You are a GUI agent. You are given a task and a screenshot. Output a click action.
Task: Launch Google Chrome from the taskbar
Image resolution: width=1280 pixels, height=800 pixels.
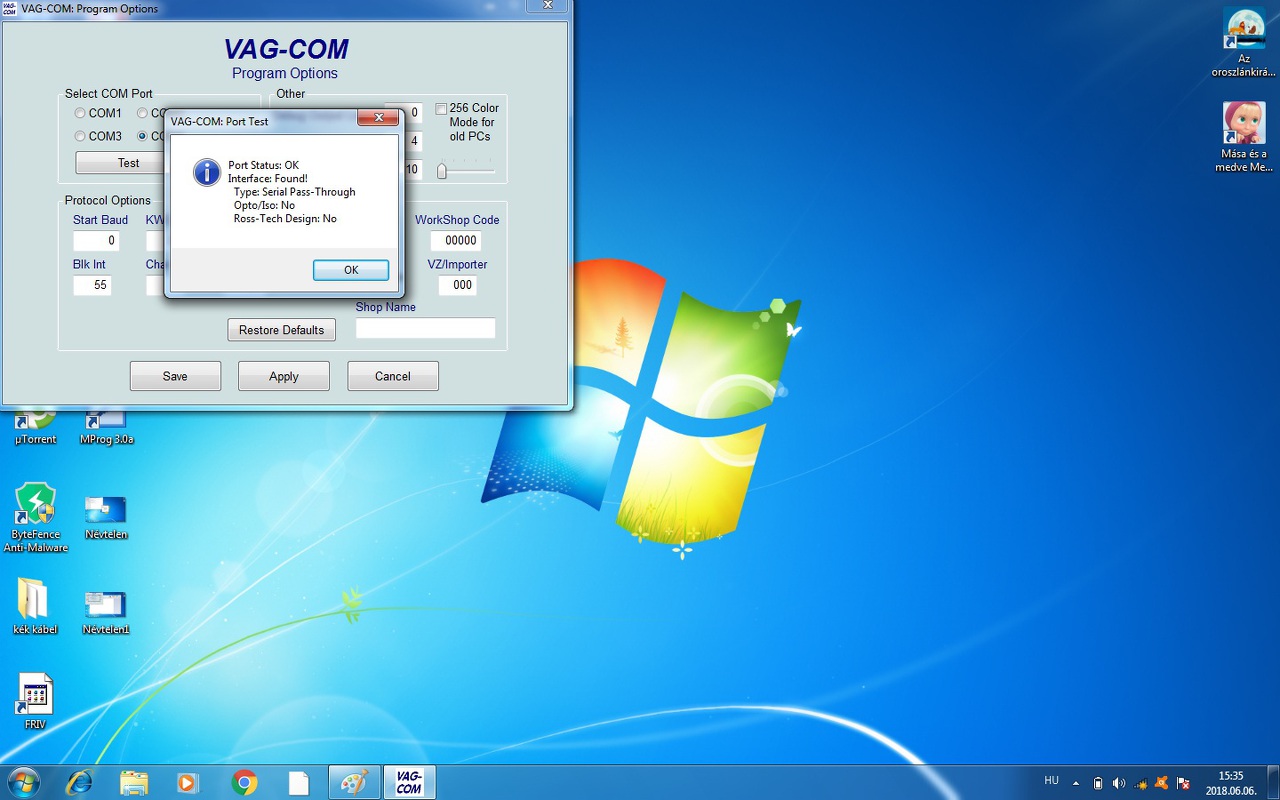[244, 782]
